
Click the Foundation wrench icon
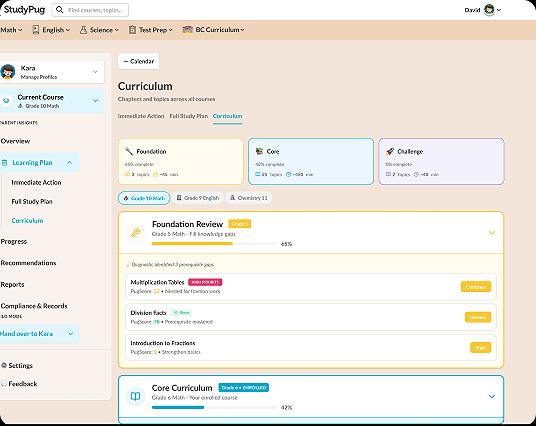129,151
